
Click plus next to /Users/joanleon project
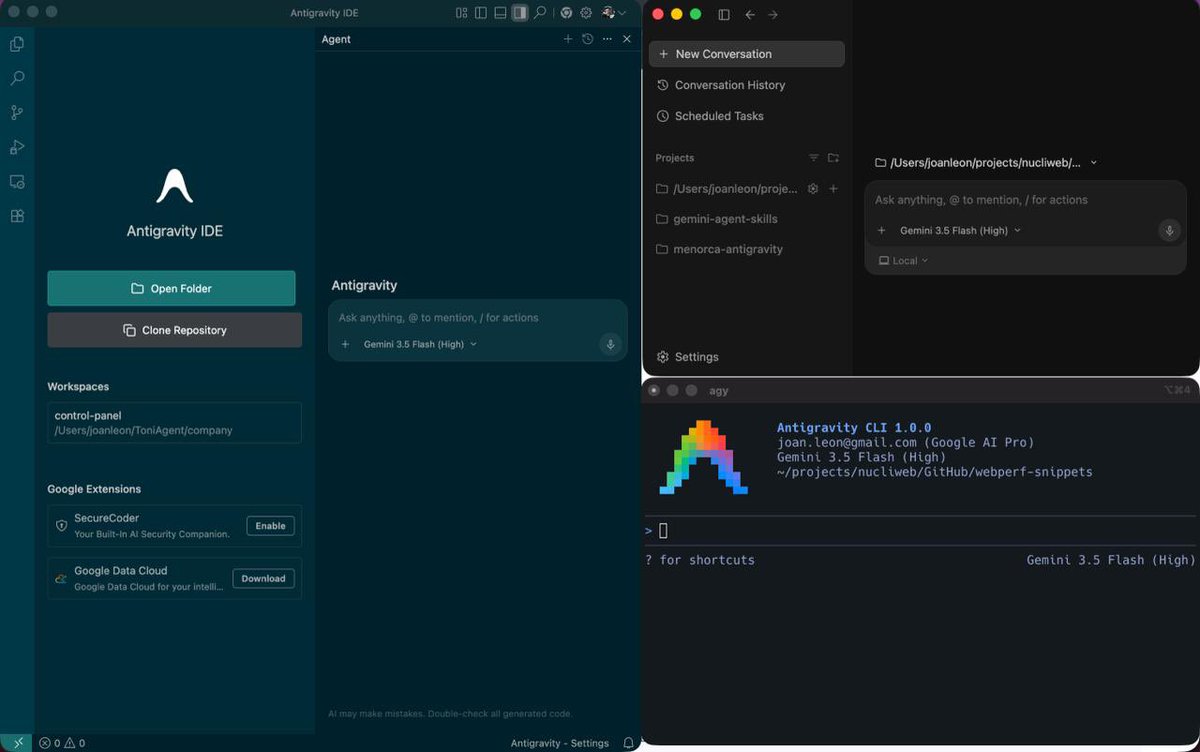[833, 188]
